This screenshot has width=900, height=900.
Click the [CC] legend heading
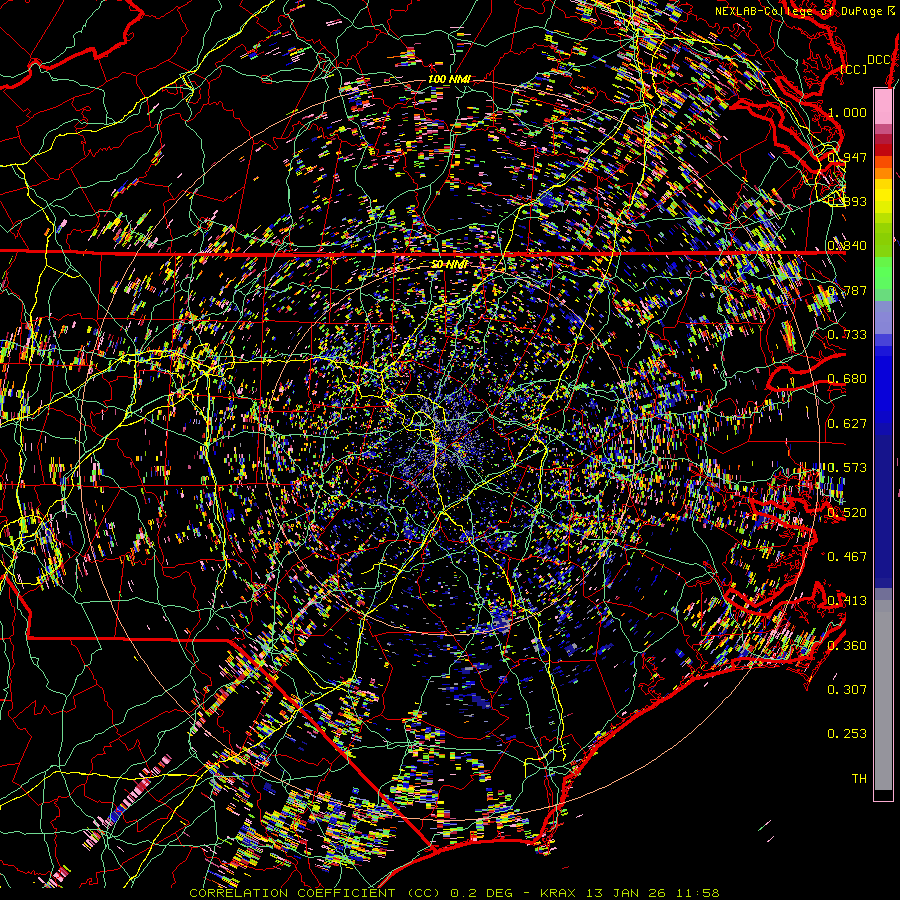tap(854, 69)
